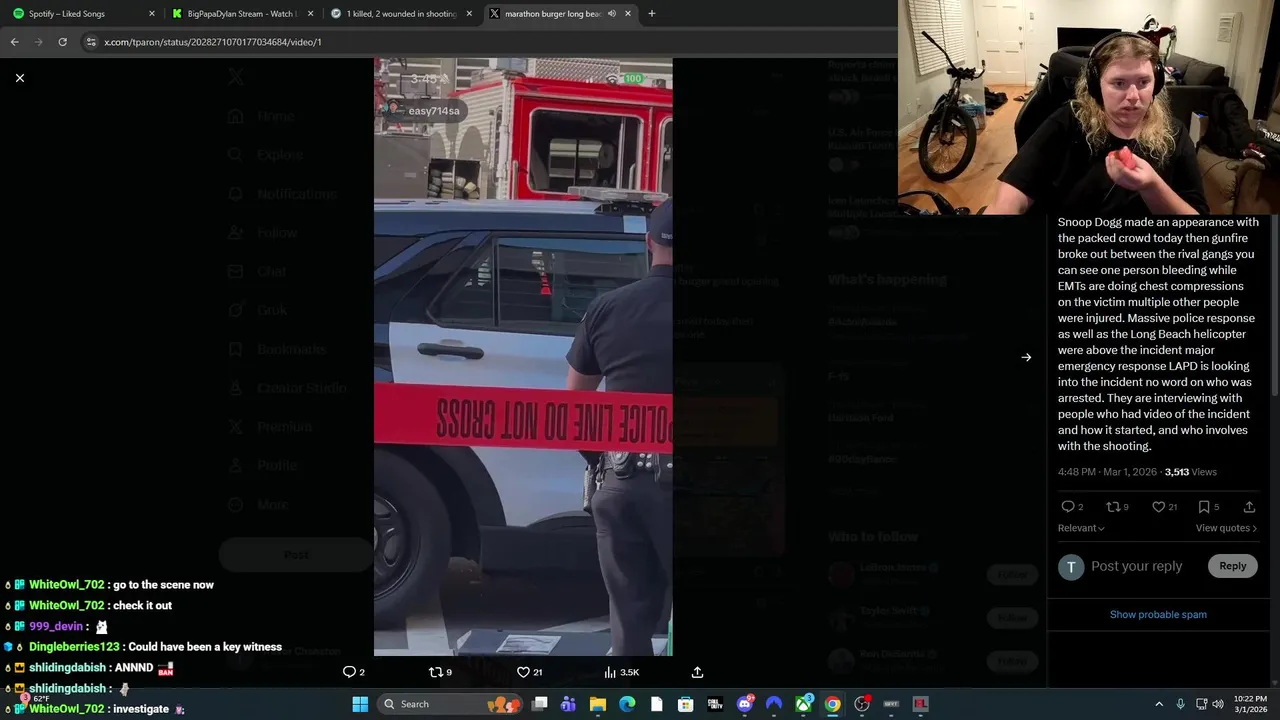Go to next media with right arrow
The width and height of the screenshot is (1280, 720).
1026,357
